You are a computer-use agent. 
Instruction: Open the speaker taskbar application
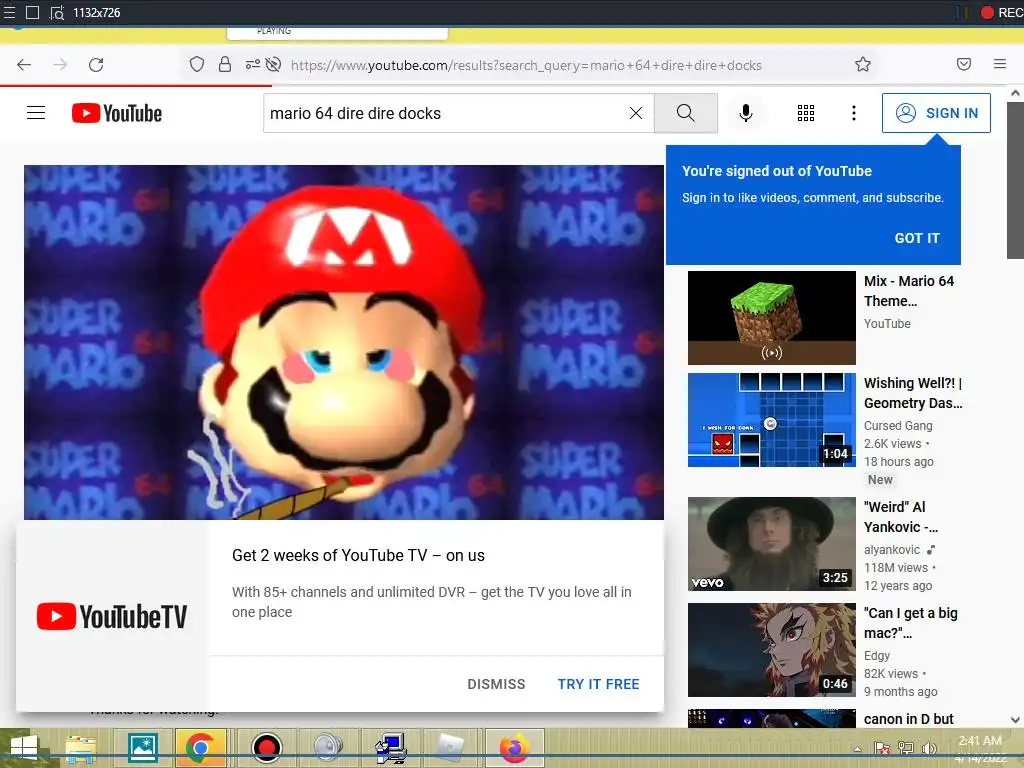click(328, 748)
